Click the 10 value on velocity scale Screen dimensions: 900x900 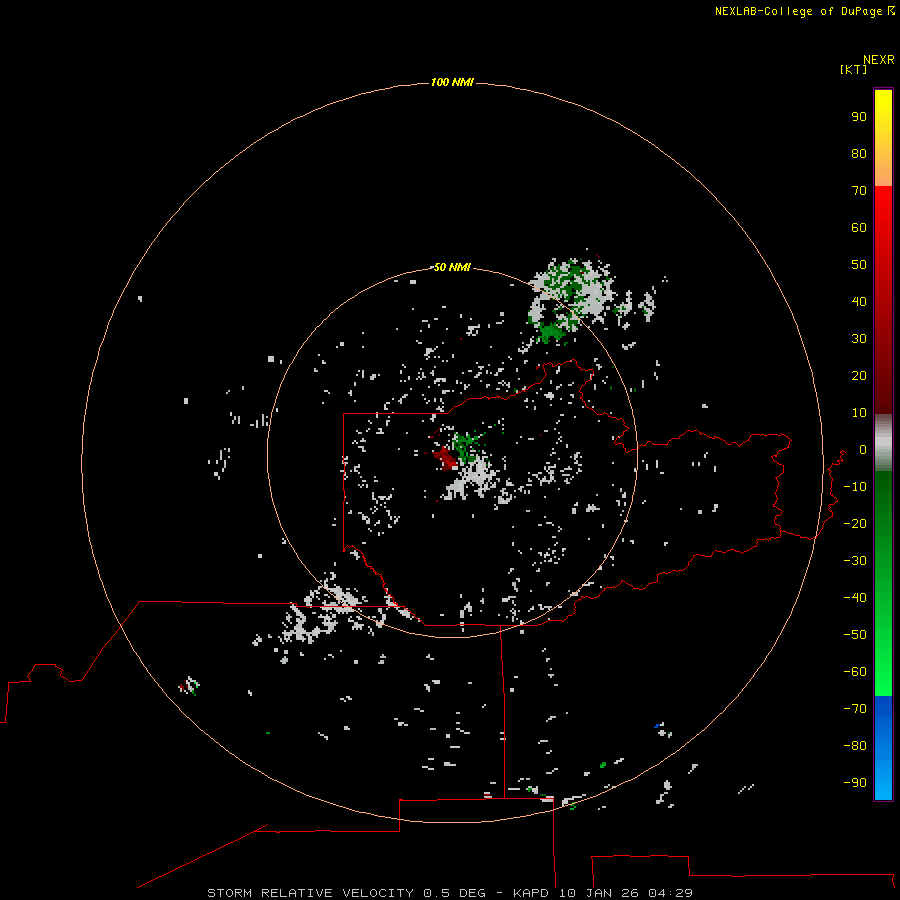click(859, 413)
